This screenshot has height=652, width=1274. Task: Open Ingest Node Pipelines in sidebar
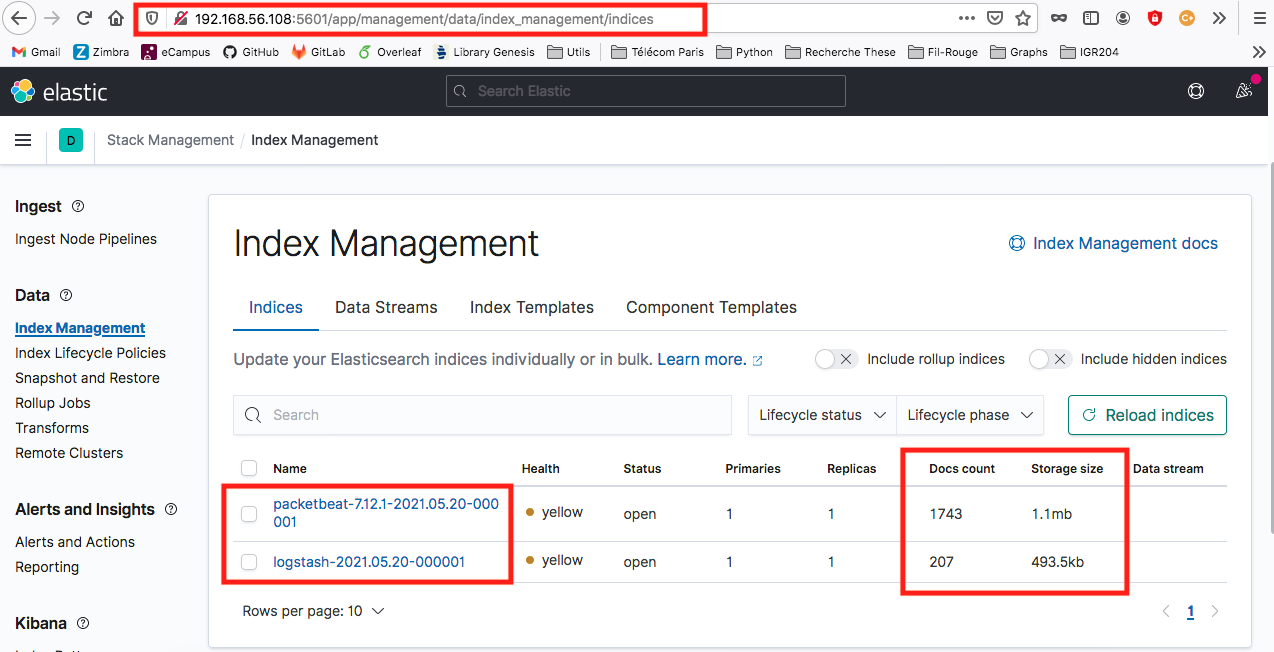pos(86,239)
